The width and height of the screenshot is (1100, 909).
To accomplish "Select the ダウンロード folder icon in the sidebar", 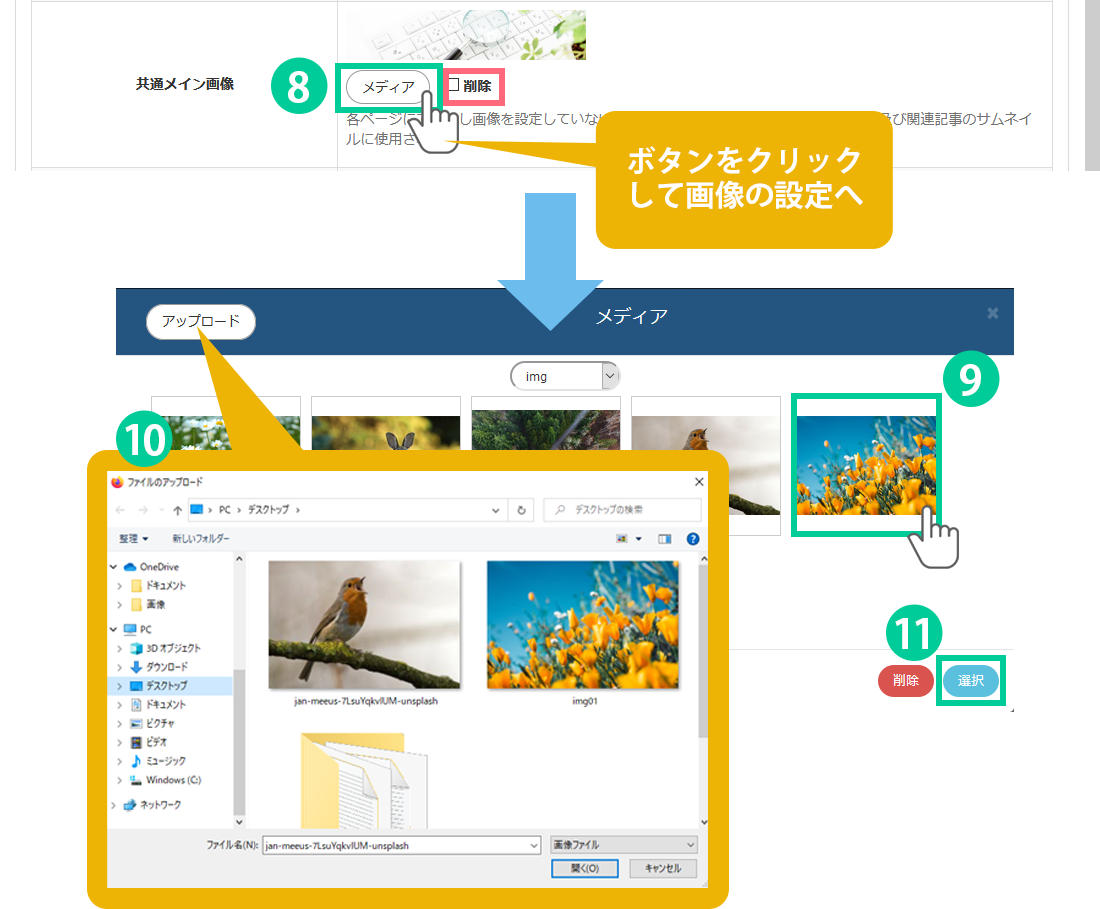I will 135,667.
